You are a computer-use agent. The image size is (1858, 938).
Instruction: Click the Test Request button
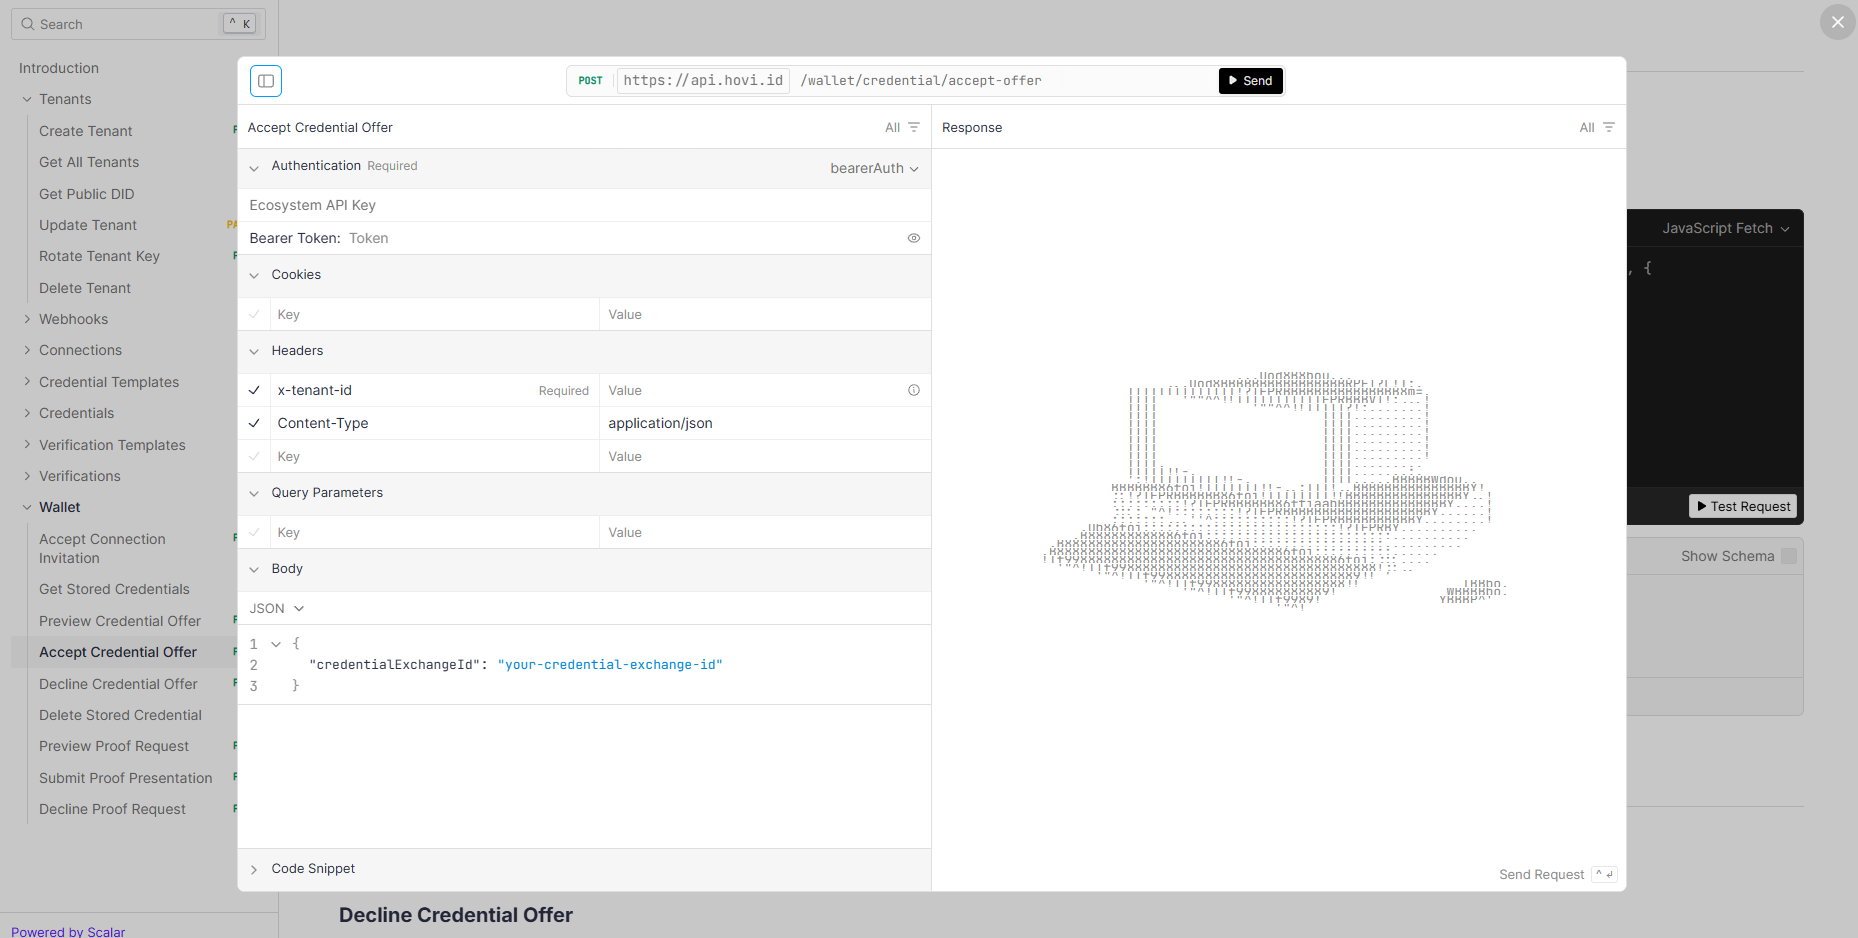(1742, 506)
